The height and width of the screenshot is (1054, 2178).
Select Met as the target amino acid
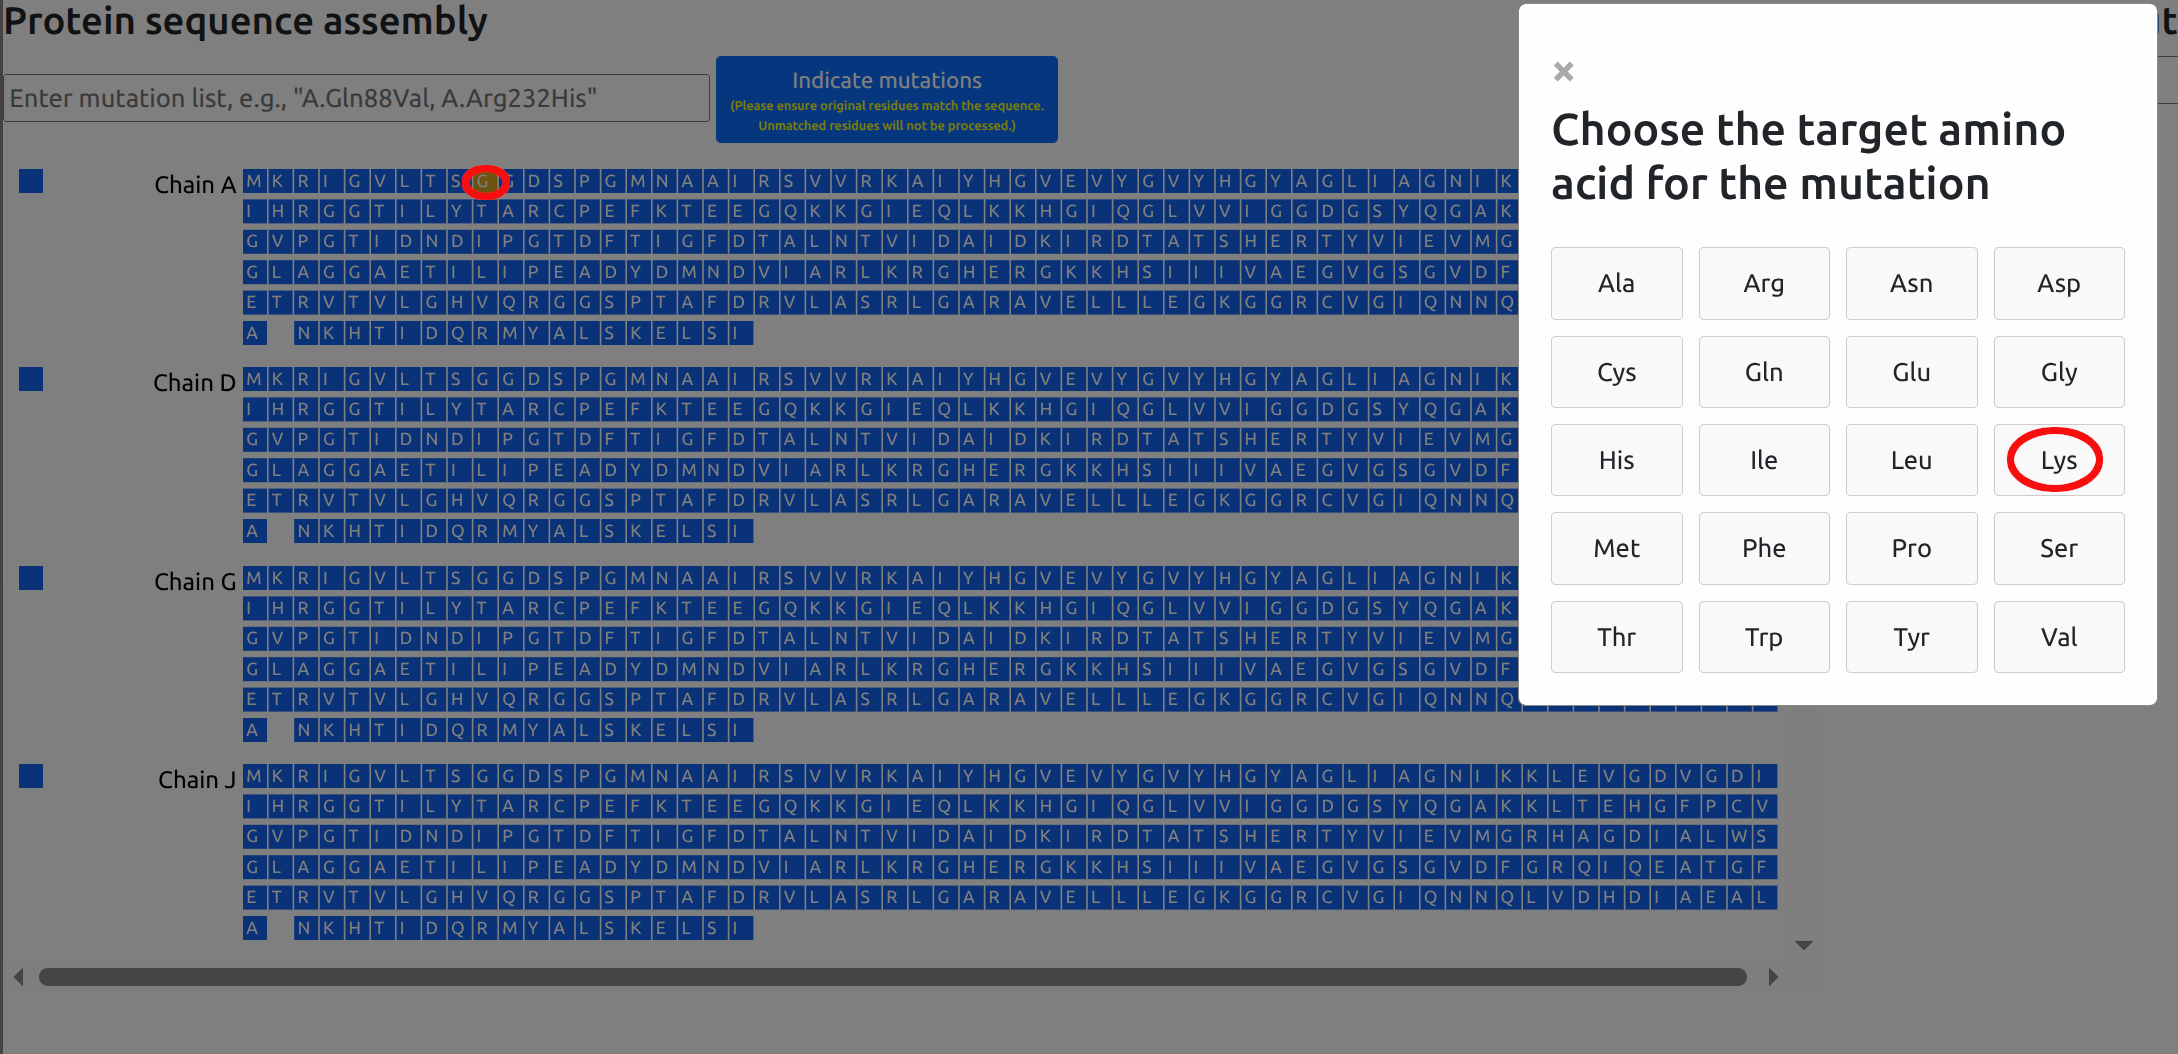tap(1616, 548)
